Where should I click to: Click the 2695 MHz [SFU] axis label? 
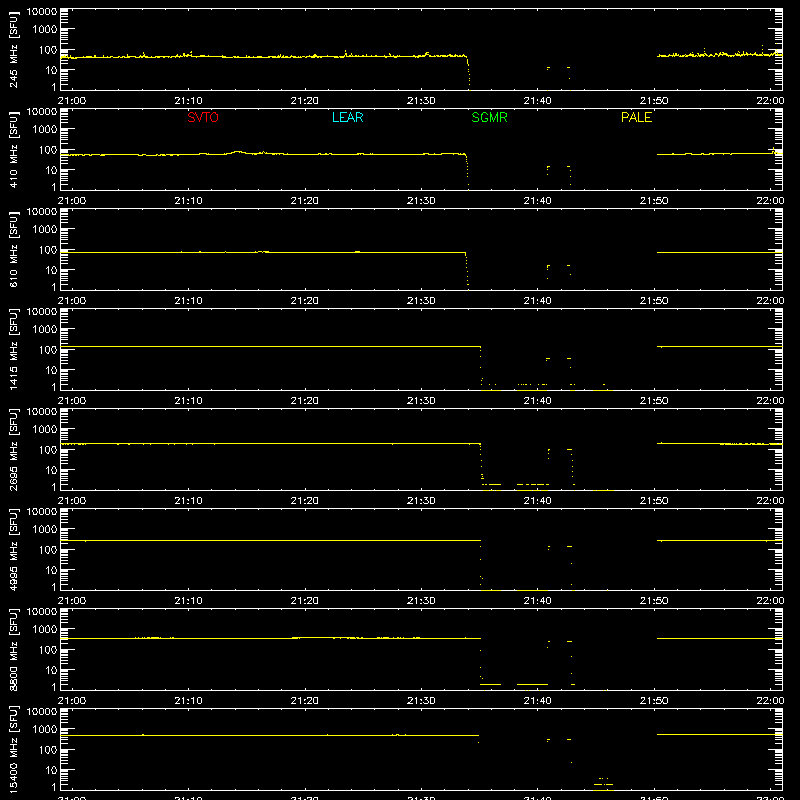pyautogui.click(x=13, y=449)
